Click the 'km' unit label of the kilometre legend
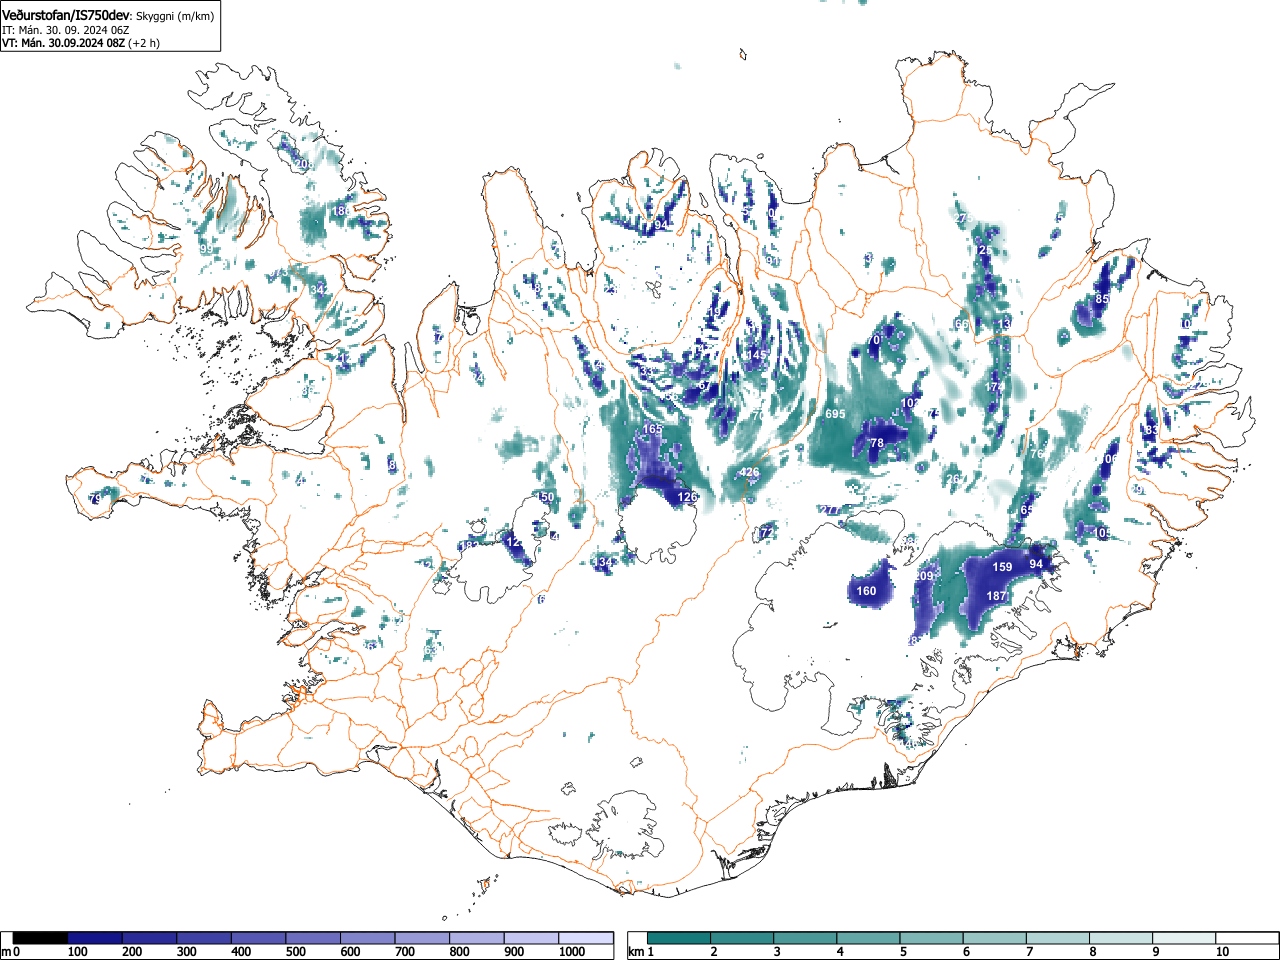Viewport: 1280px width, 960px height. (636, 952)
